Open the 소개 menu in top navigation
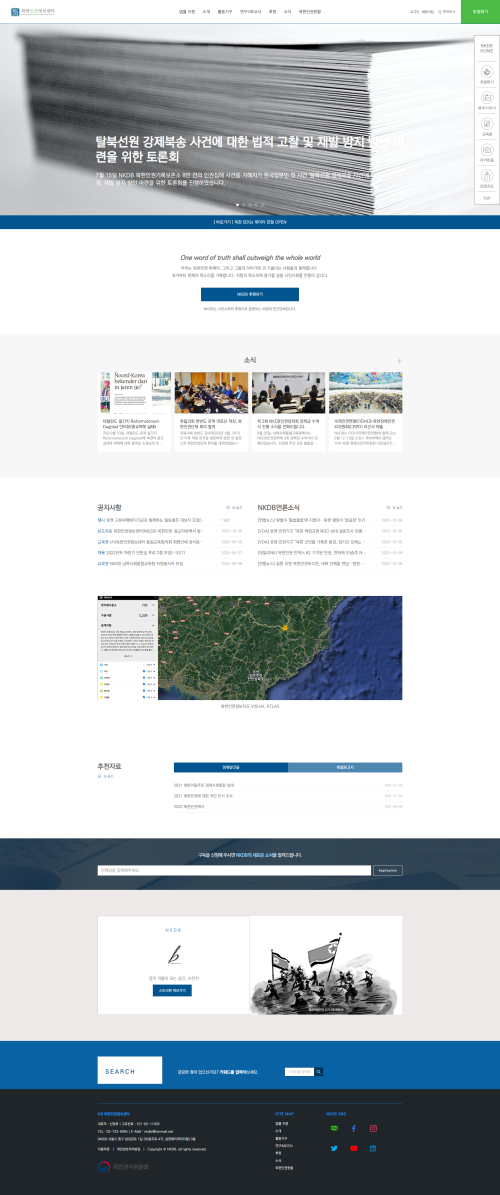500x1195 pixels. click(206, 12)
